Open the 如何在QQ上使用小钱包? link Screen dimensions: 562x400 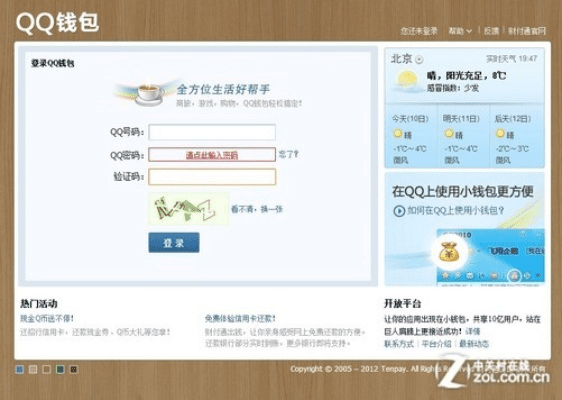click(x=456, y=210)
